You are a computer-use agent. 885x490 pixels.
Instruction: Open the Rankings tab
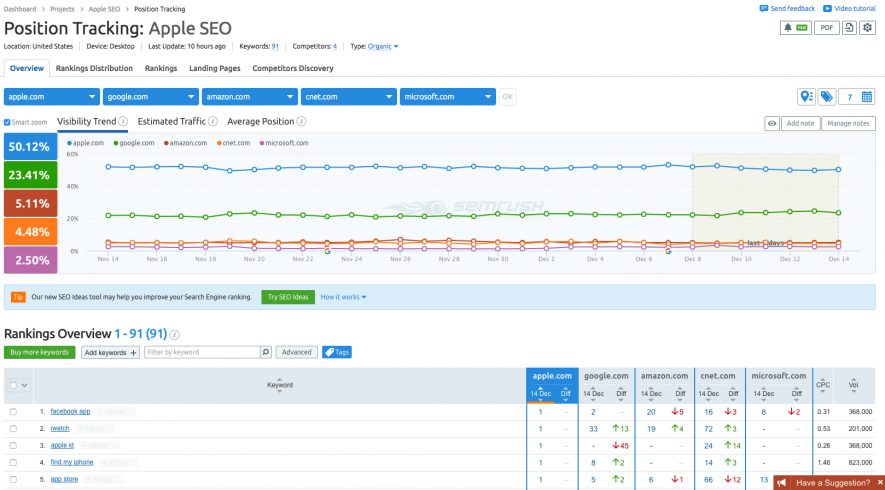161,68
